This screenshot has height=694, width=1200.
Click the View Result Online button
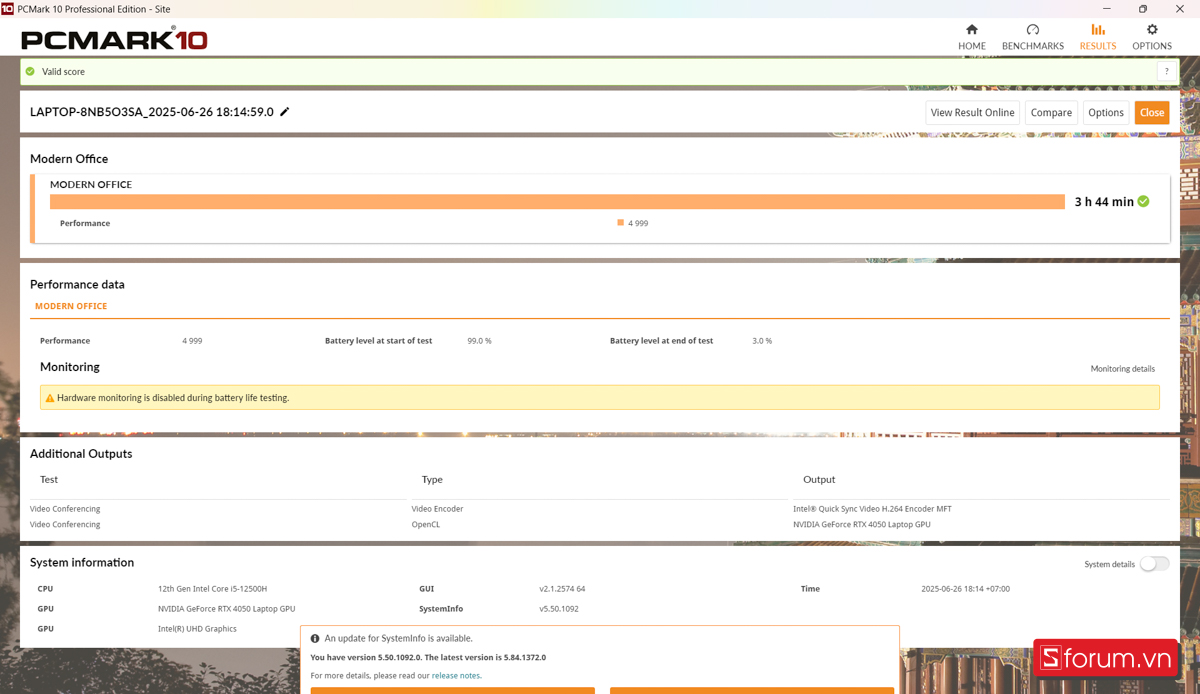tap(972, 113)
